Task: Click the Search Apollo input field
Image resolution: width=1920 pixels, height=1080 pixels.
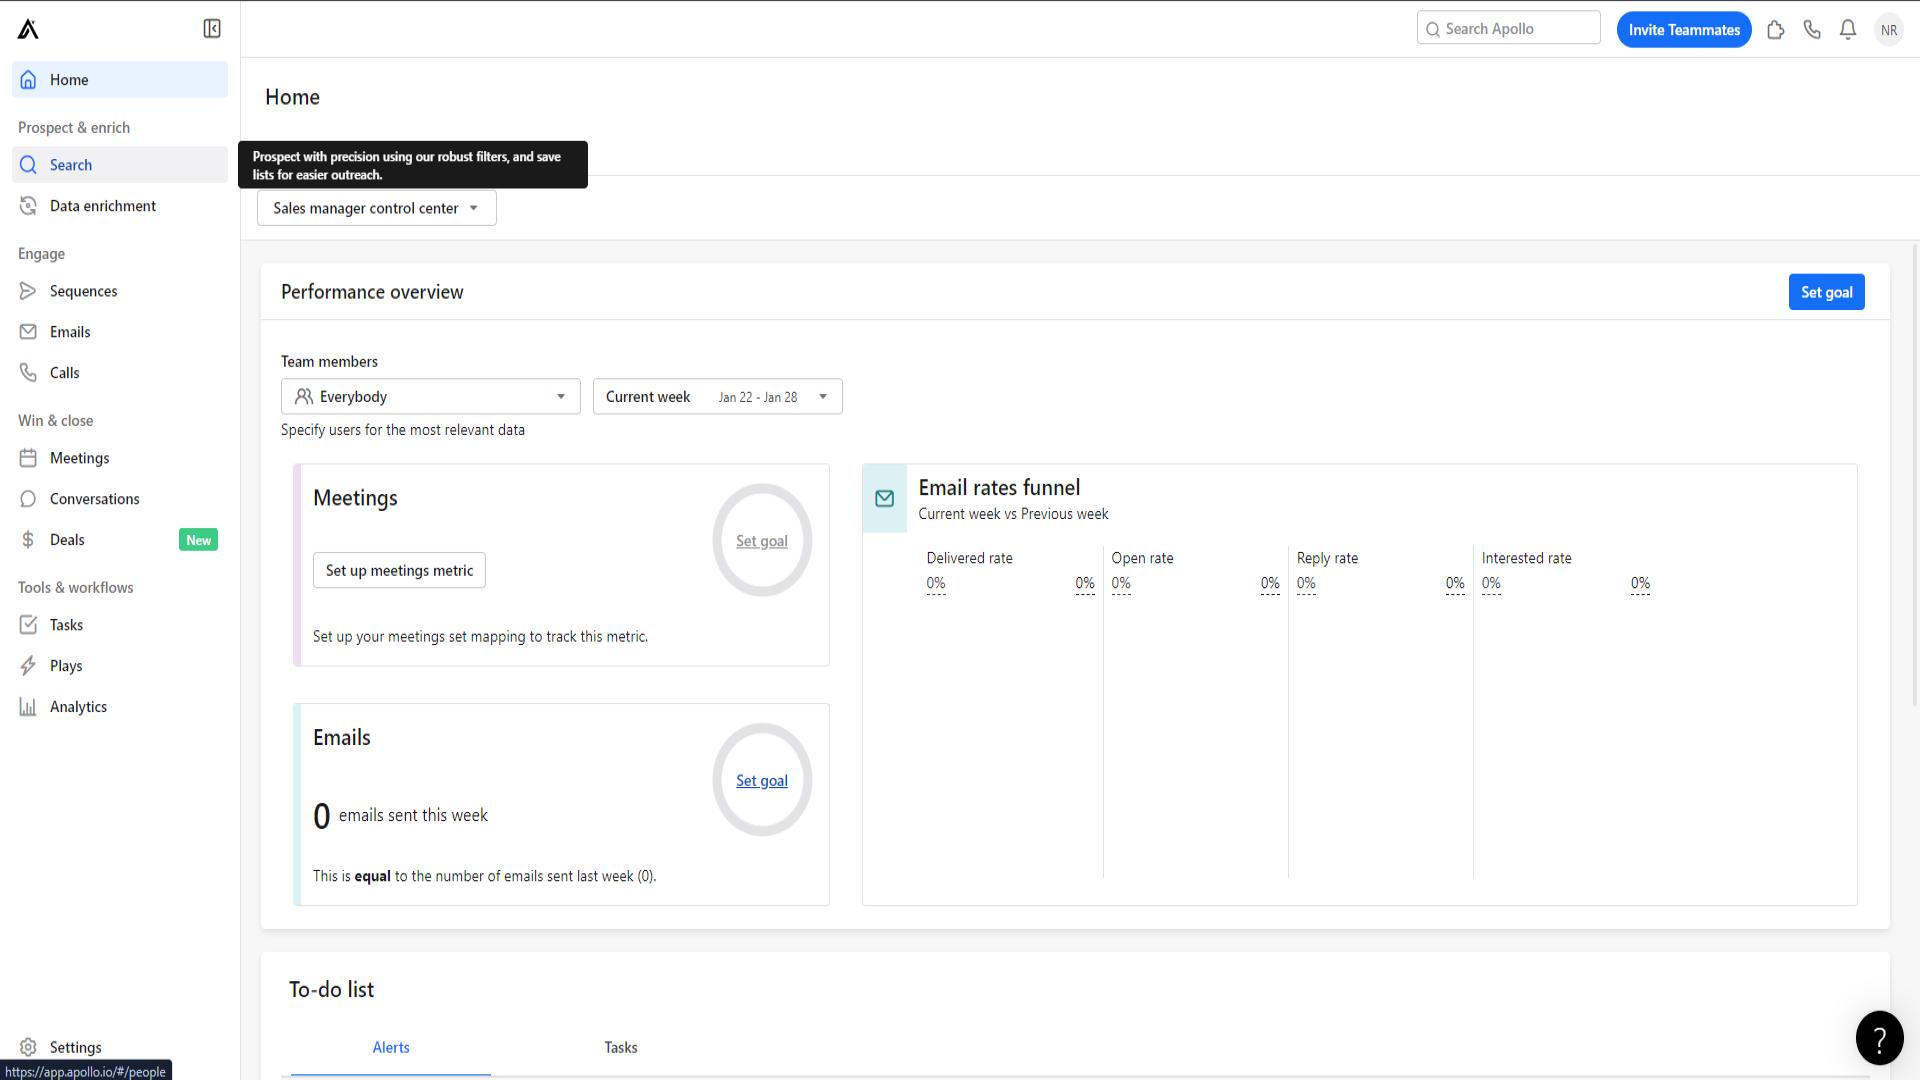Action: 1509,29
